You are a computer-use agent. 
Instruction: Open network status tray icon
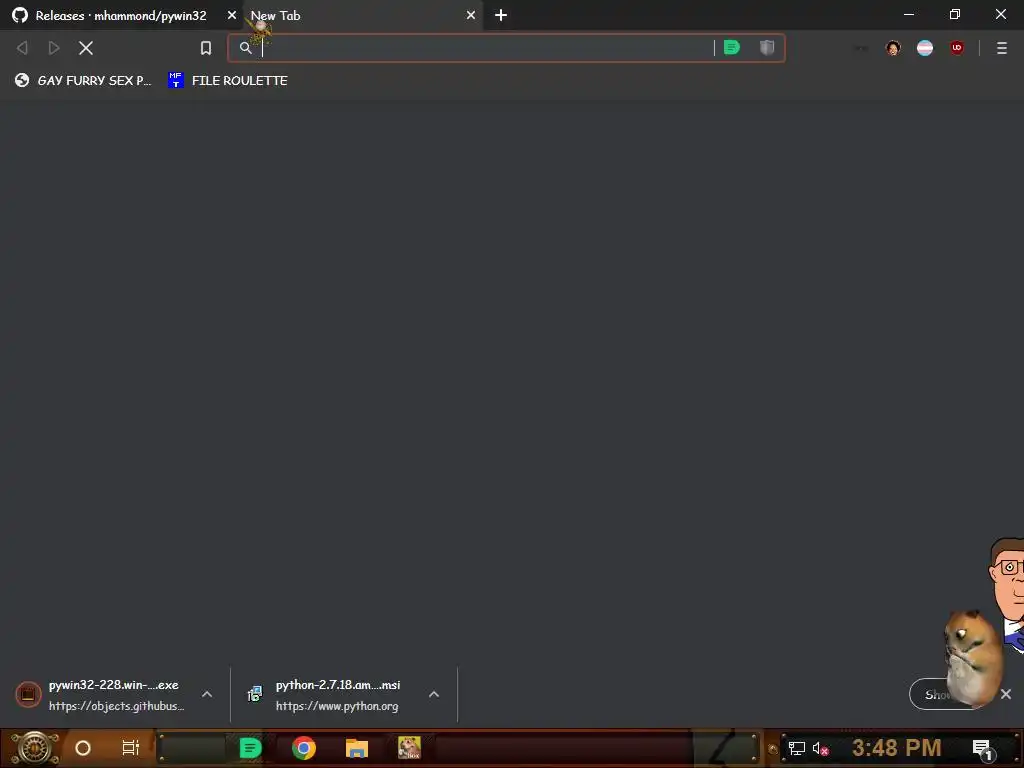pos(797,748)
